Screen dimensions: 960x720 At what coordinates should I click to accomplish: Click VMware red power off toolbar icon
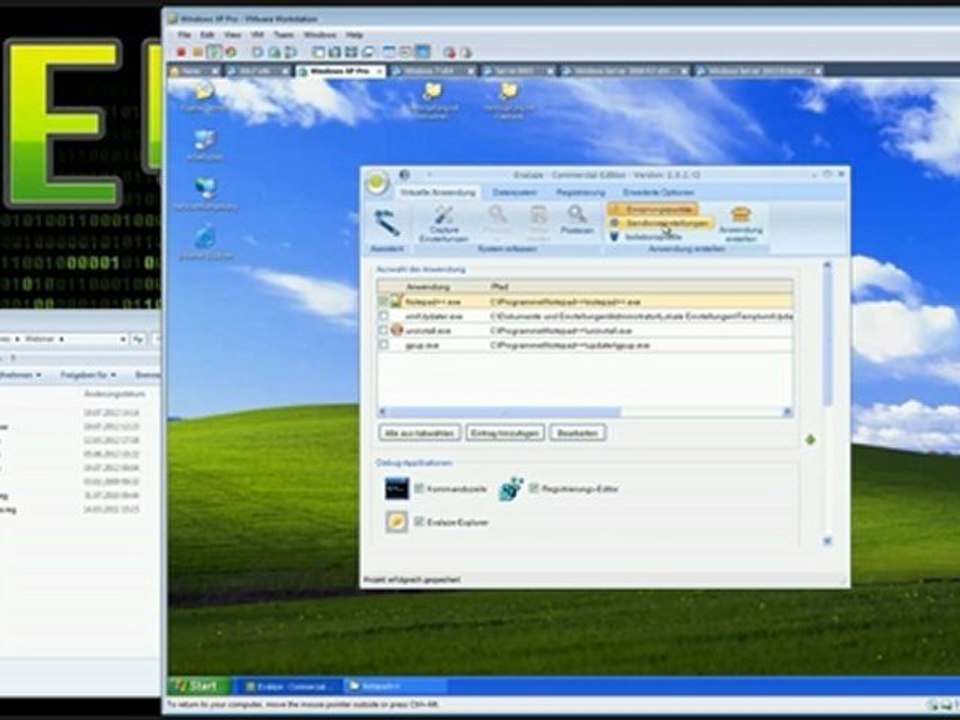pos(181,52)
